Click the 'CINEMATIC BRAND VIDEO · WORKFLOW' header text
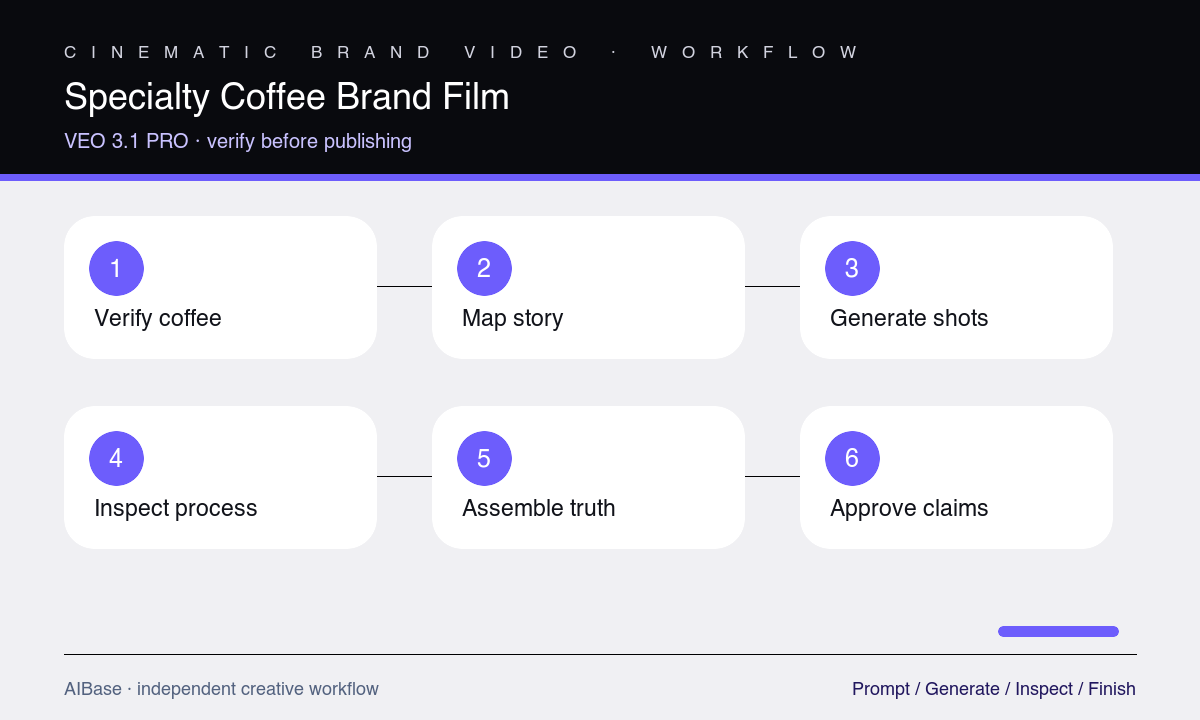This screenshot has height=720, width=1200. point(461,52)
